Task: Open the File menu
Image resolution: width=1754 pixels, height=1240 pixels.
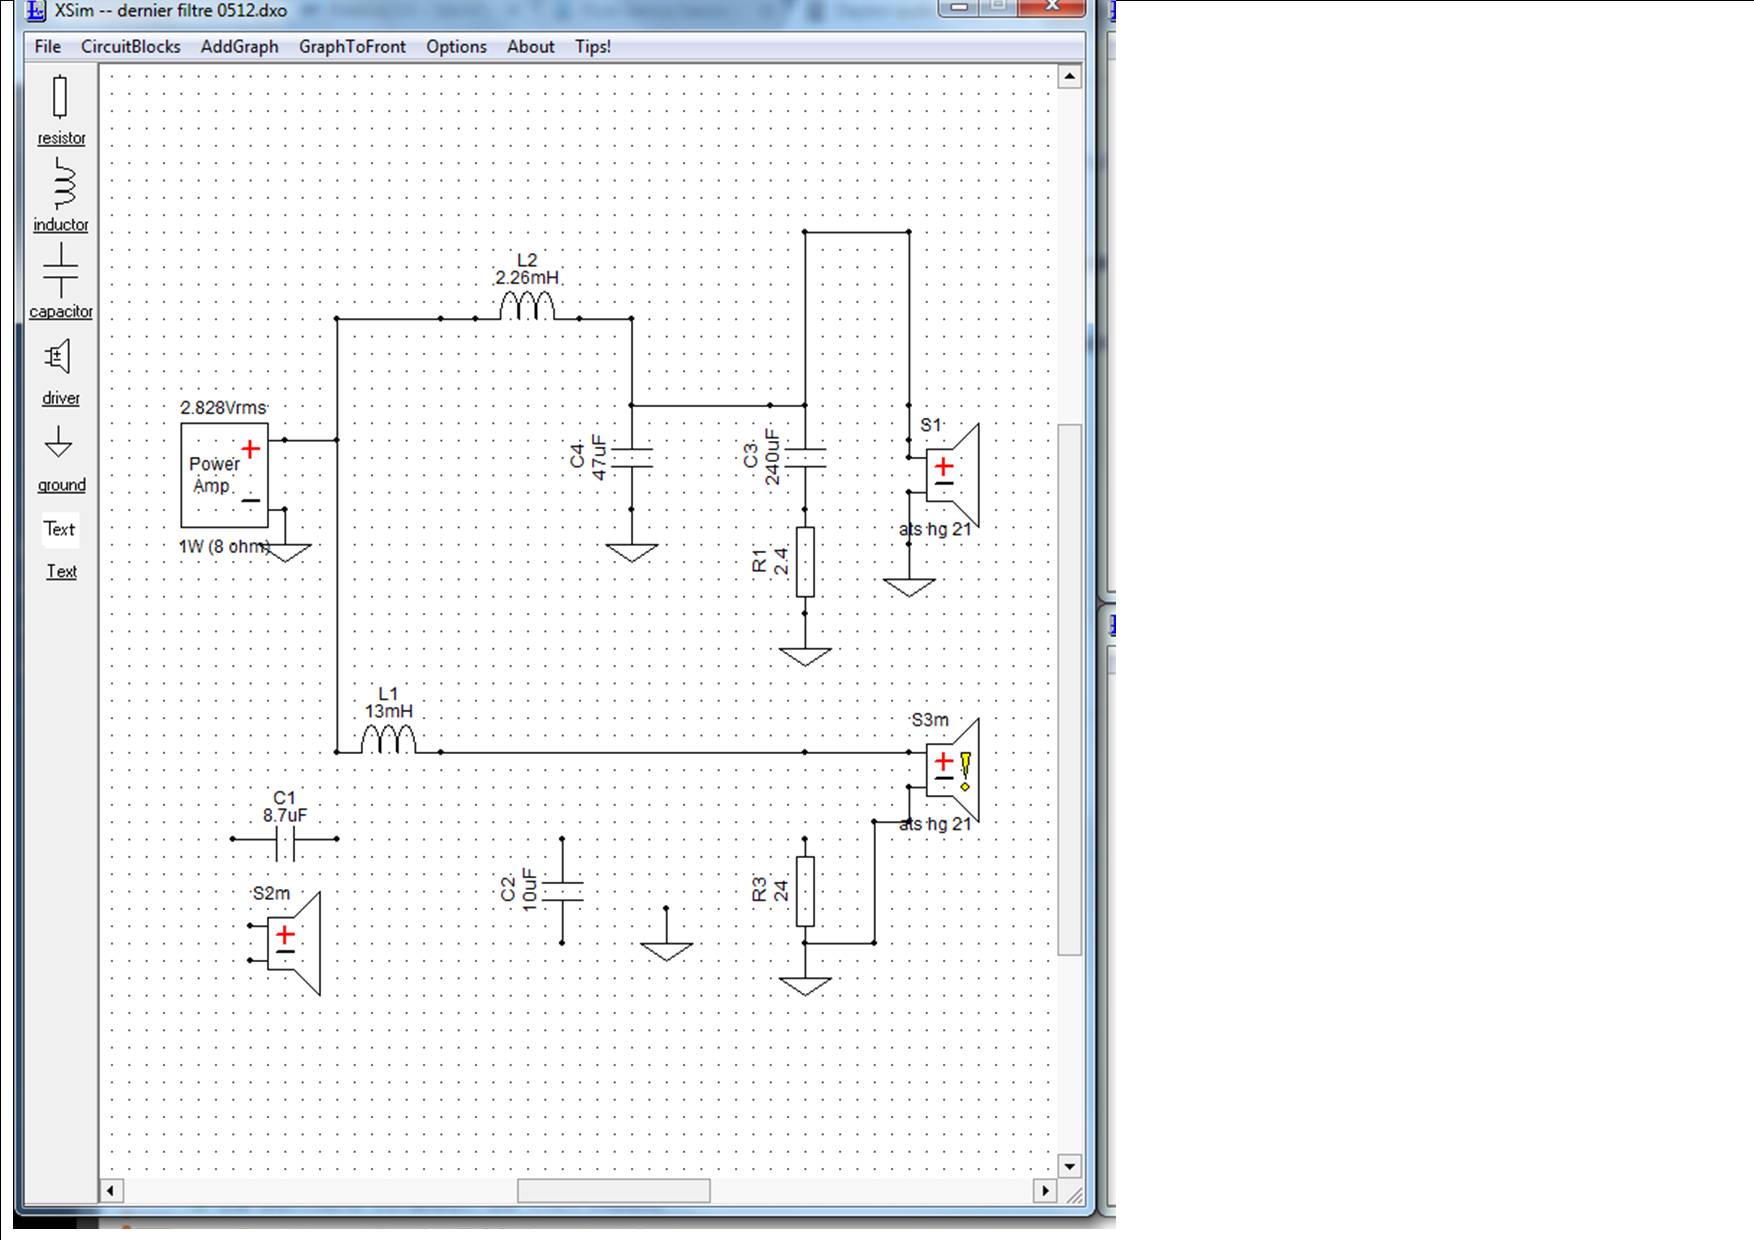Action: [x=47, y=47]
